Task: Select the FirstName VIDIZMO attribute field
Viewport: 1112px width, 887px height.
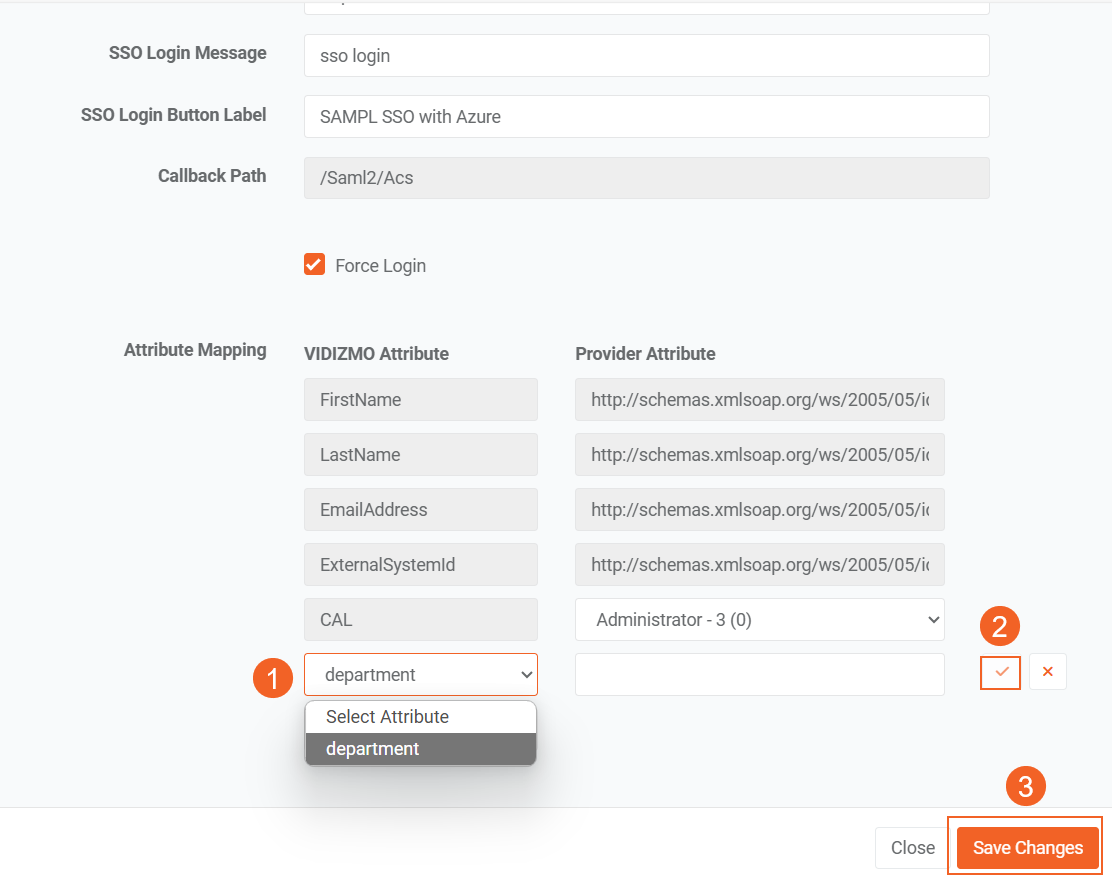Action: coord(421,400)
